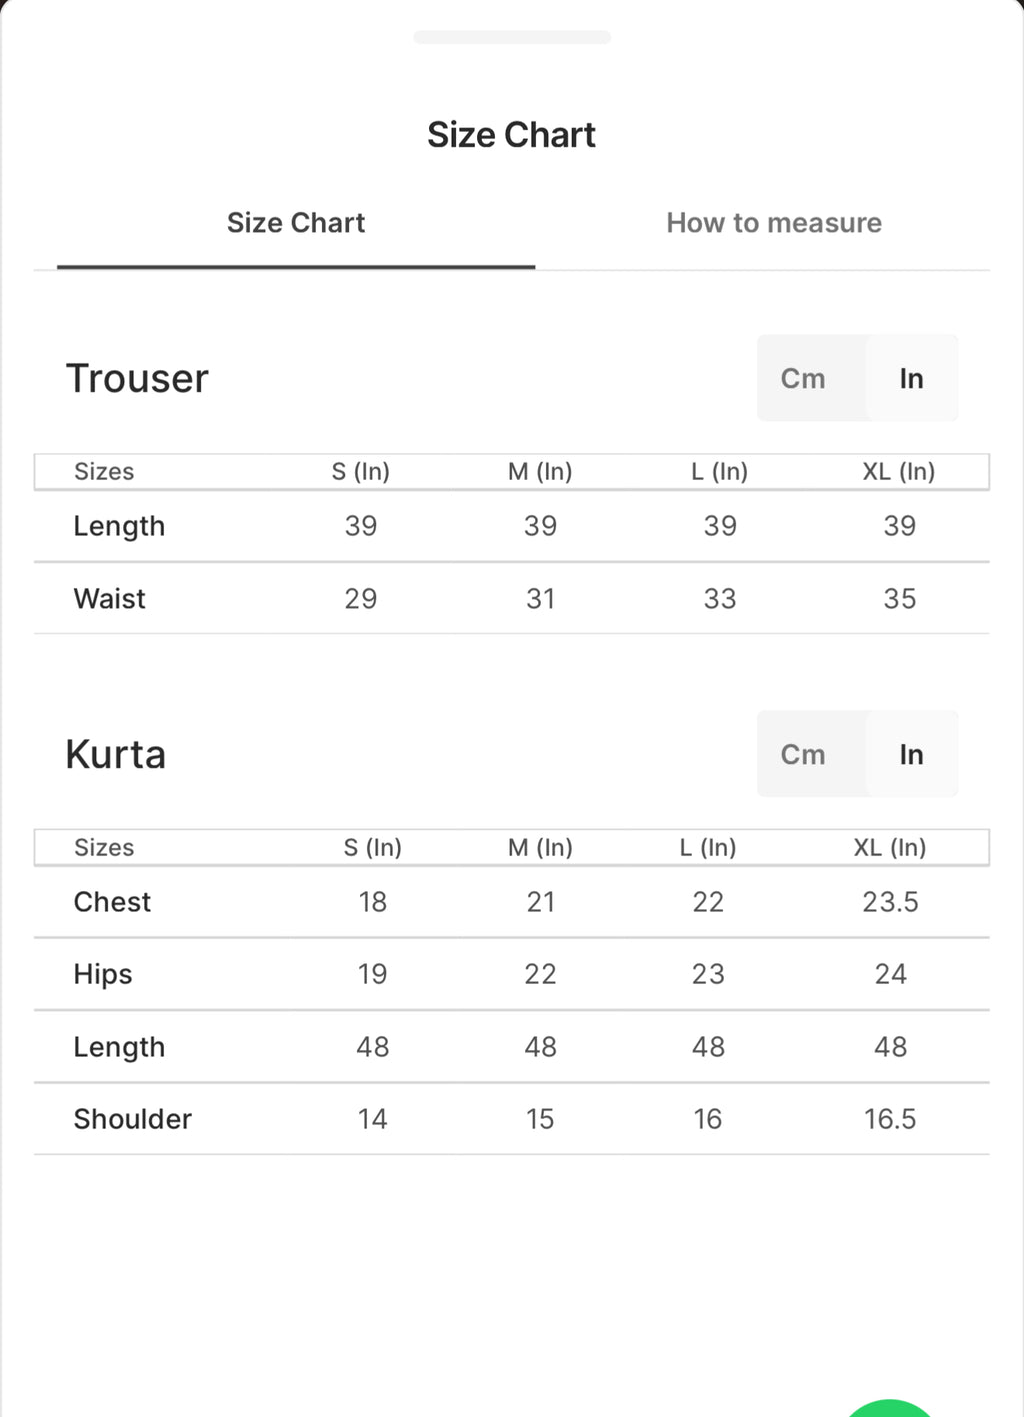Open the How to measure tab
This screenshot has height=1417, width=1024.
pos(774,223)
